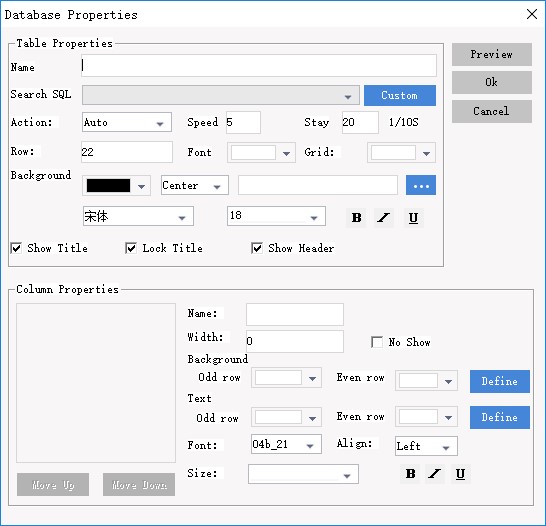Click the background image path field
This screenshot has height=526, width=546.
tap(318, 185)
